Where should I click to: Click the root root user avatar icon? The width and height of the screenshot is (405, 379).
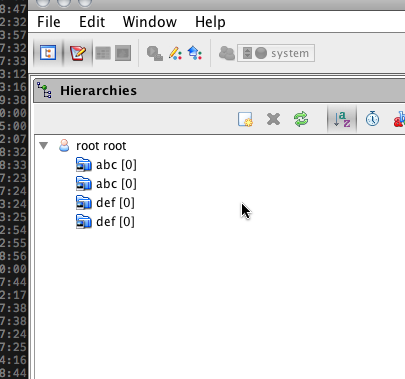pos(64,146)
